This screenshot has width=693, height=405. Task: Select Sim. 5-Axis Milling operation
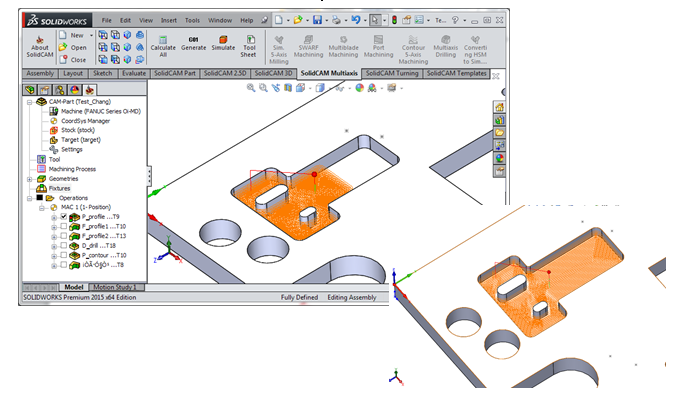pyautogui.click(x=279, y=50)
